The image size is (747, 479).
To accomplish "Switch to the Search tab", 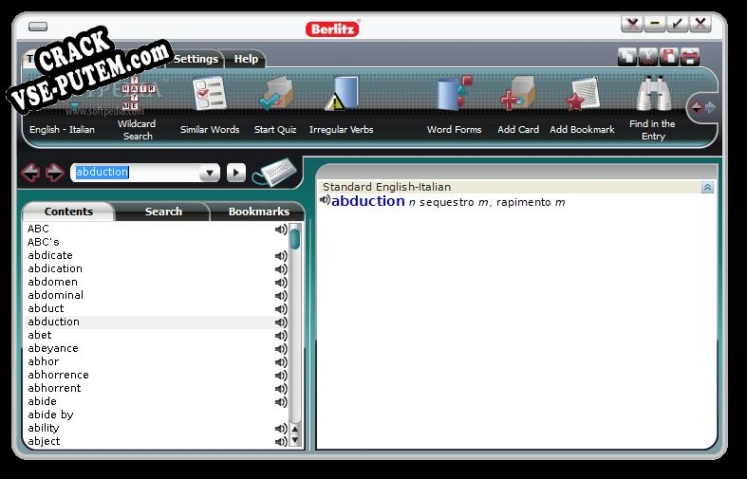I will click(163, 212).
